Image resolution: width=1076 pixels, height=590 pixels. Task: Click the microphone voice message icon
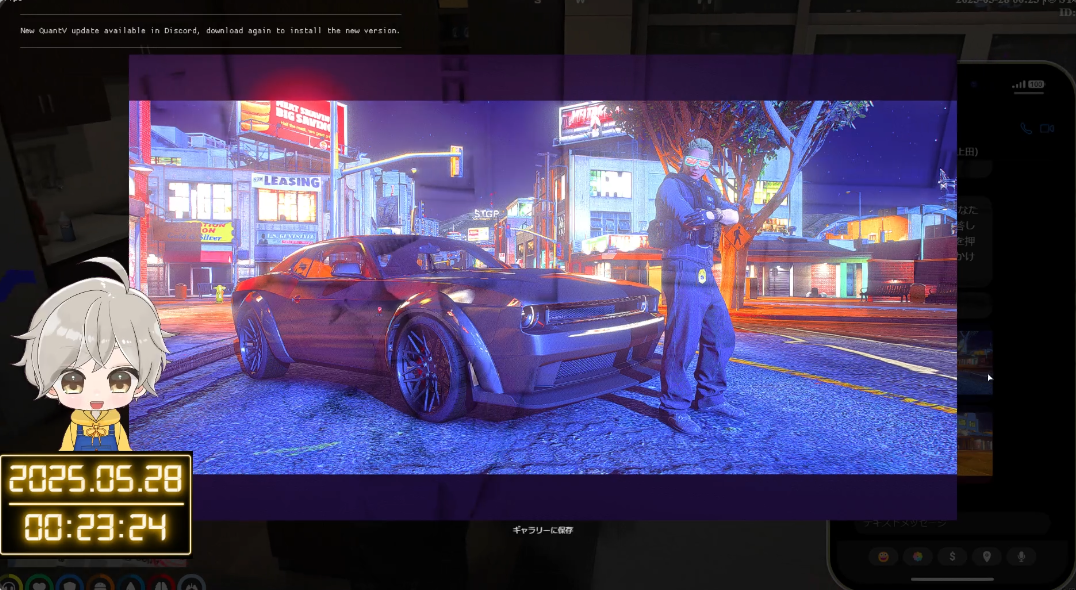pos(1021,556)
